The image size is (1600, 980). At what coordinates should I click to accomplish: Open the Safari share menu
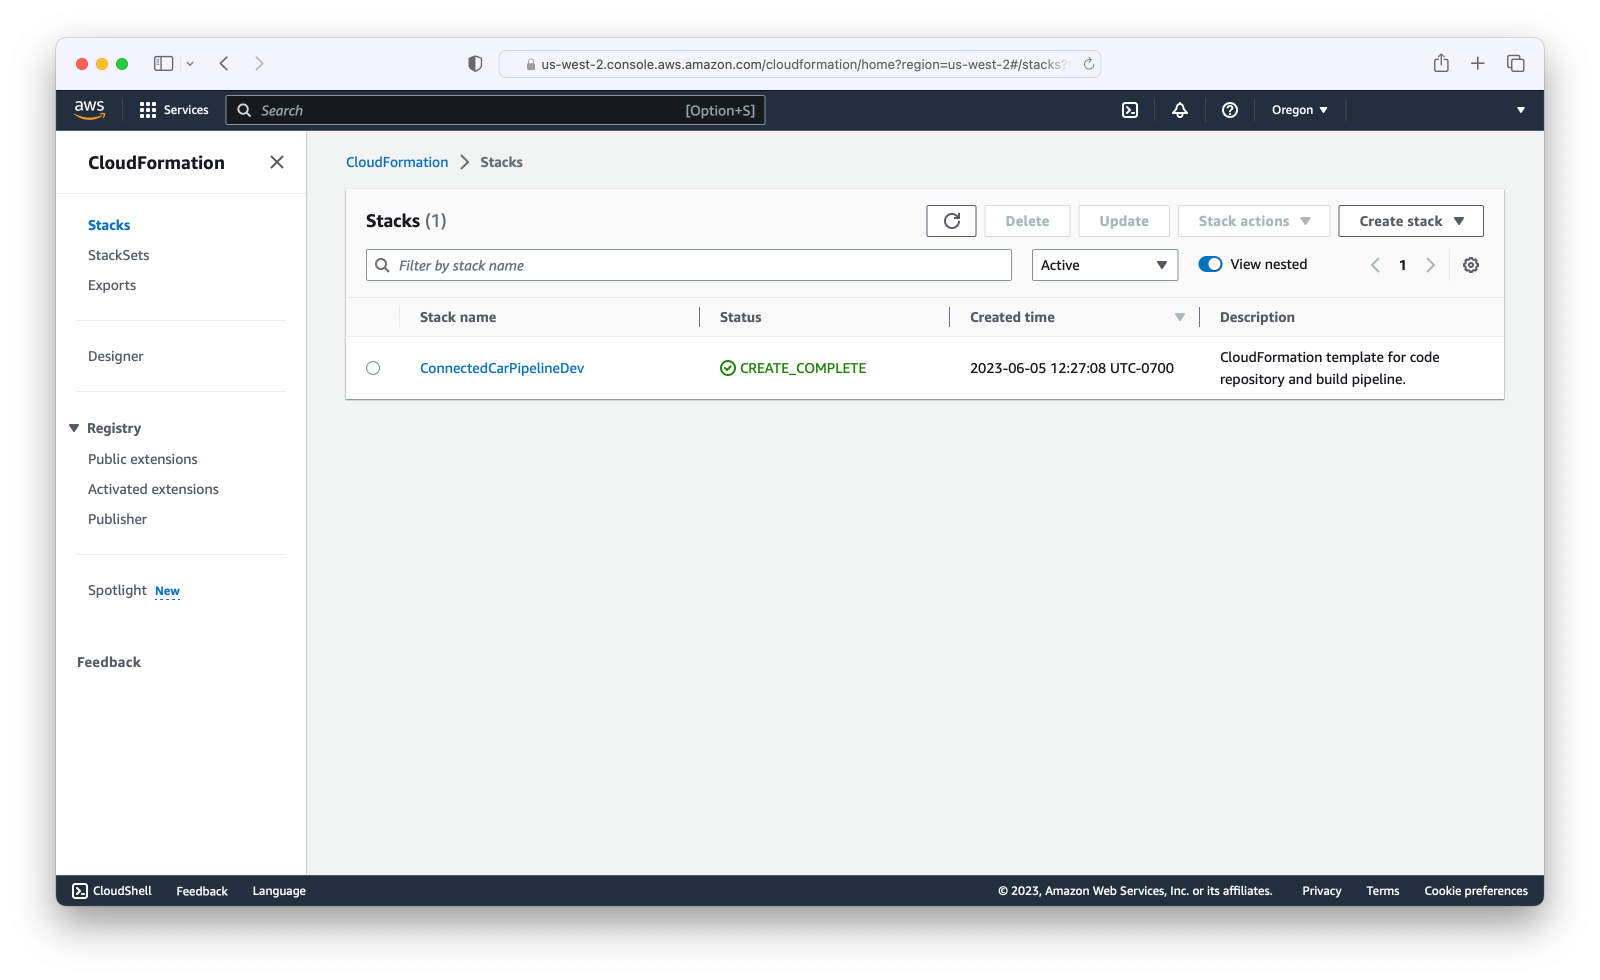[1441, 63]
